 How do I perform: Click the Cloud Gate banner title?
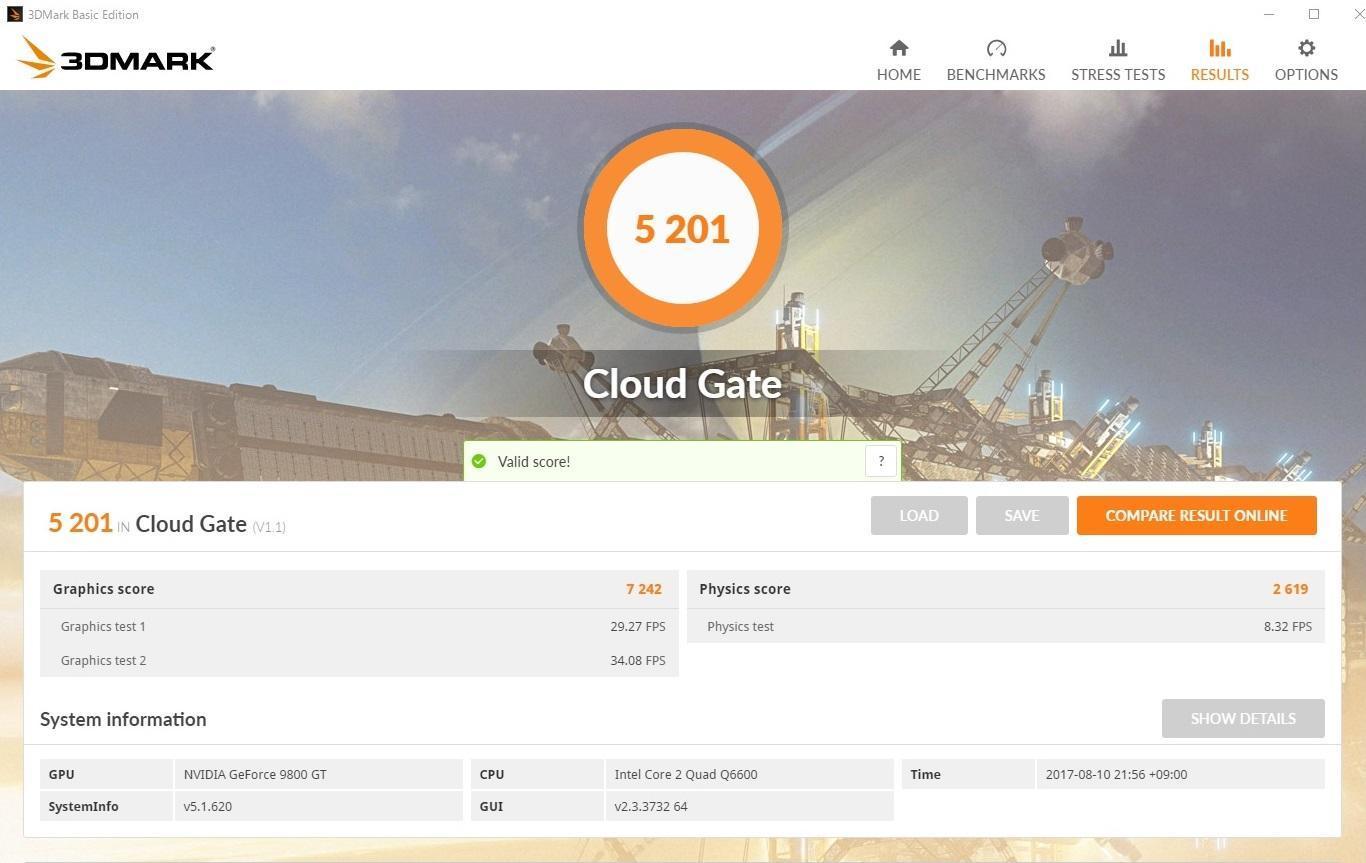[x=682, y=384]
